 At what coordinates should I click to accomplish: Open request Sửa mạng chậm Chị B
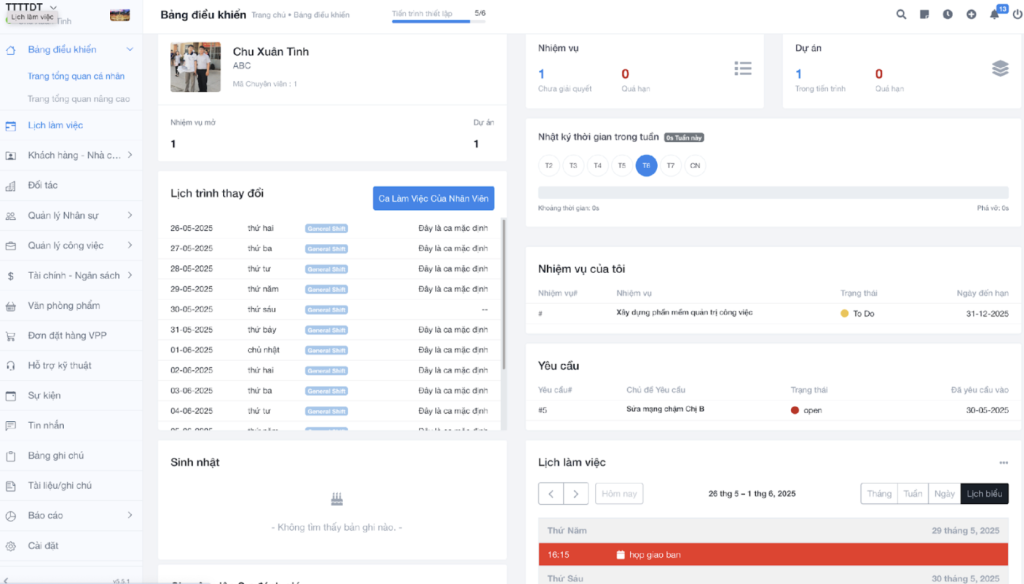[665, 410]
